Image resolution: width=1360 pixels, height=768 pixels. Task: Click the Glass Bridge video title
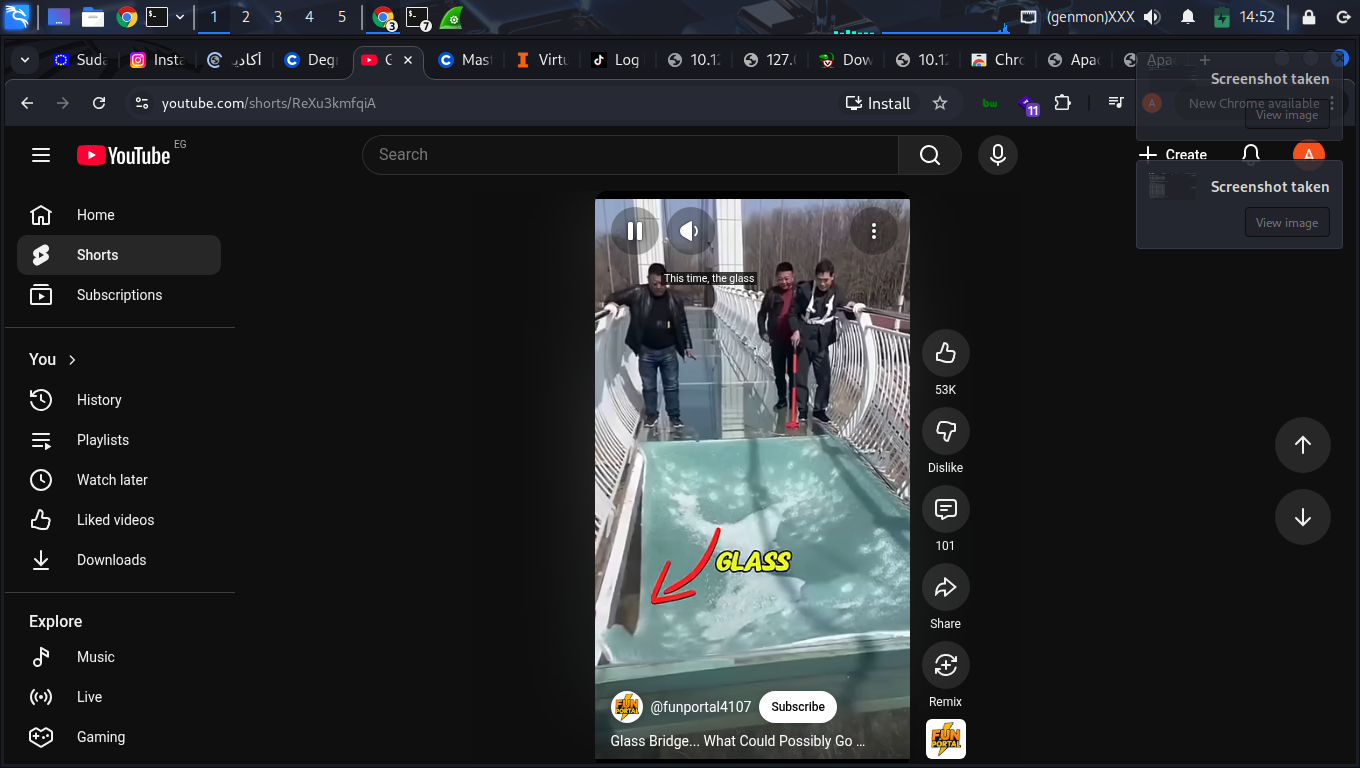click(738, 741)
